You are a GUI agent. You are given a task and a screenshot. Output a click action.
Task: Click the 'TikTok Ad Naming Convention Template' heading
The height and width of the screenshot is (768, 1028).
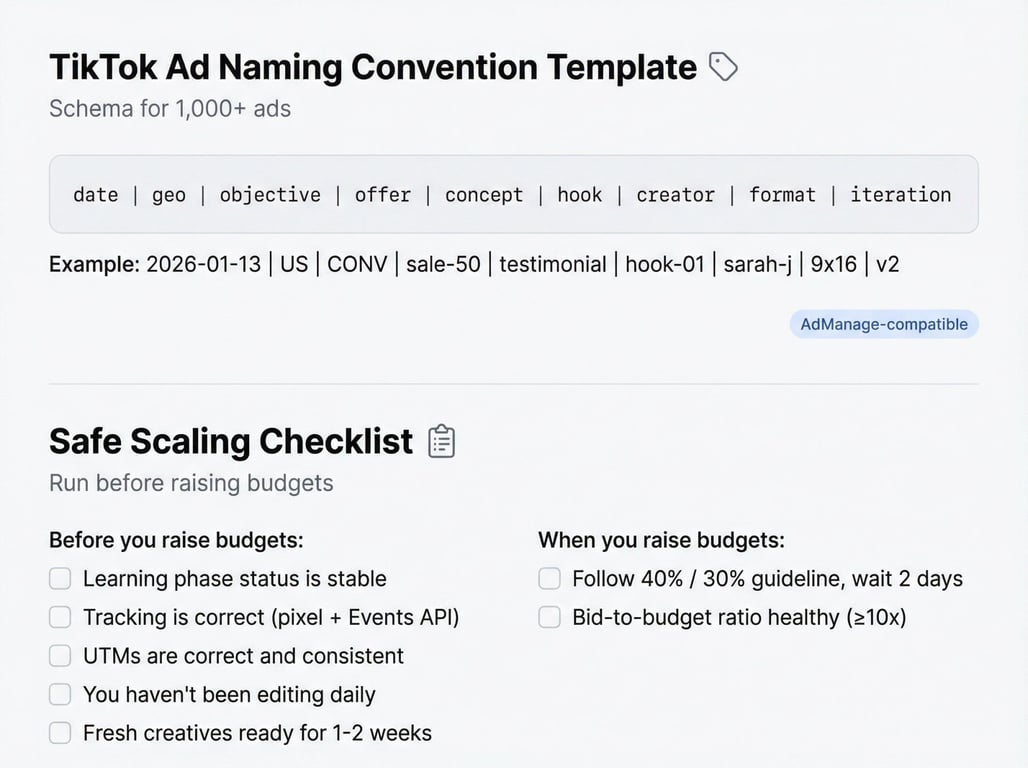[x=373, y=68]
